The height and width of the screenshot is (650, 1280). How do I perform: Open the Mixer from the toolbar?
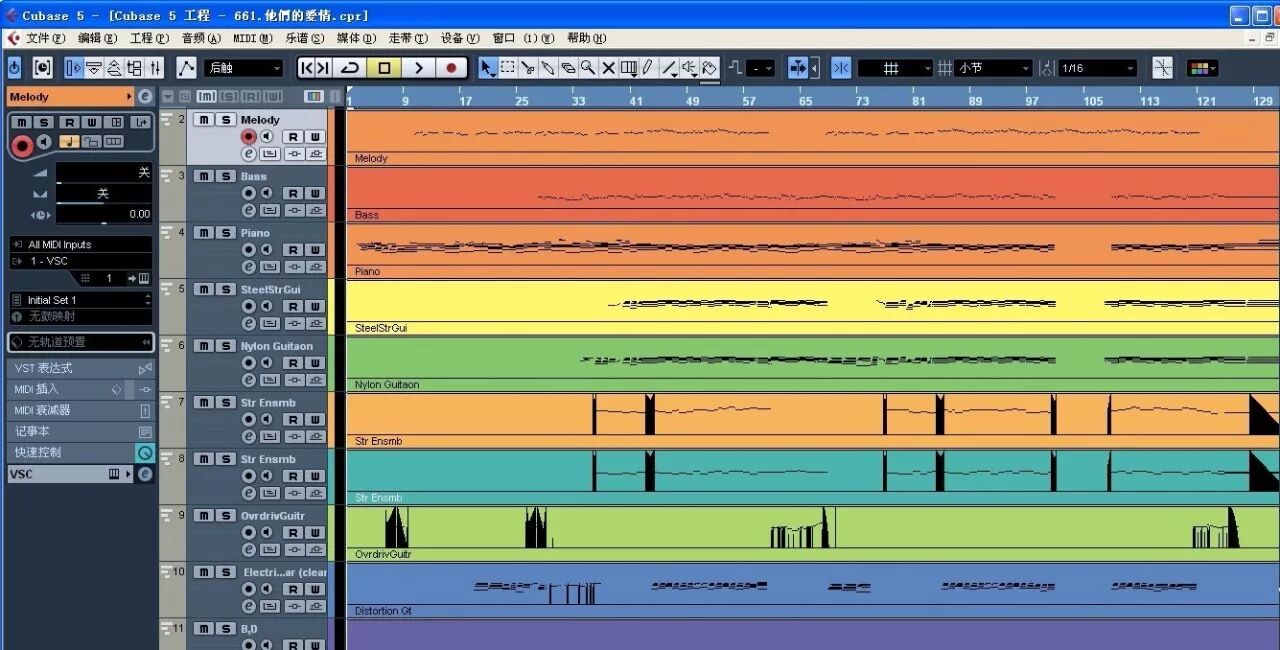(x=155, y=68)
